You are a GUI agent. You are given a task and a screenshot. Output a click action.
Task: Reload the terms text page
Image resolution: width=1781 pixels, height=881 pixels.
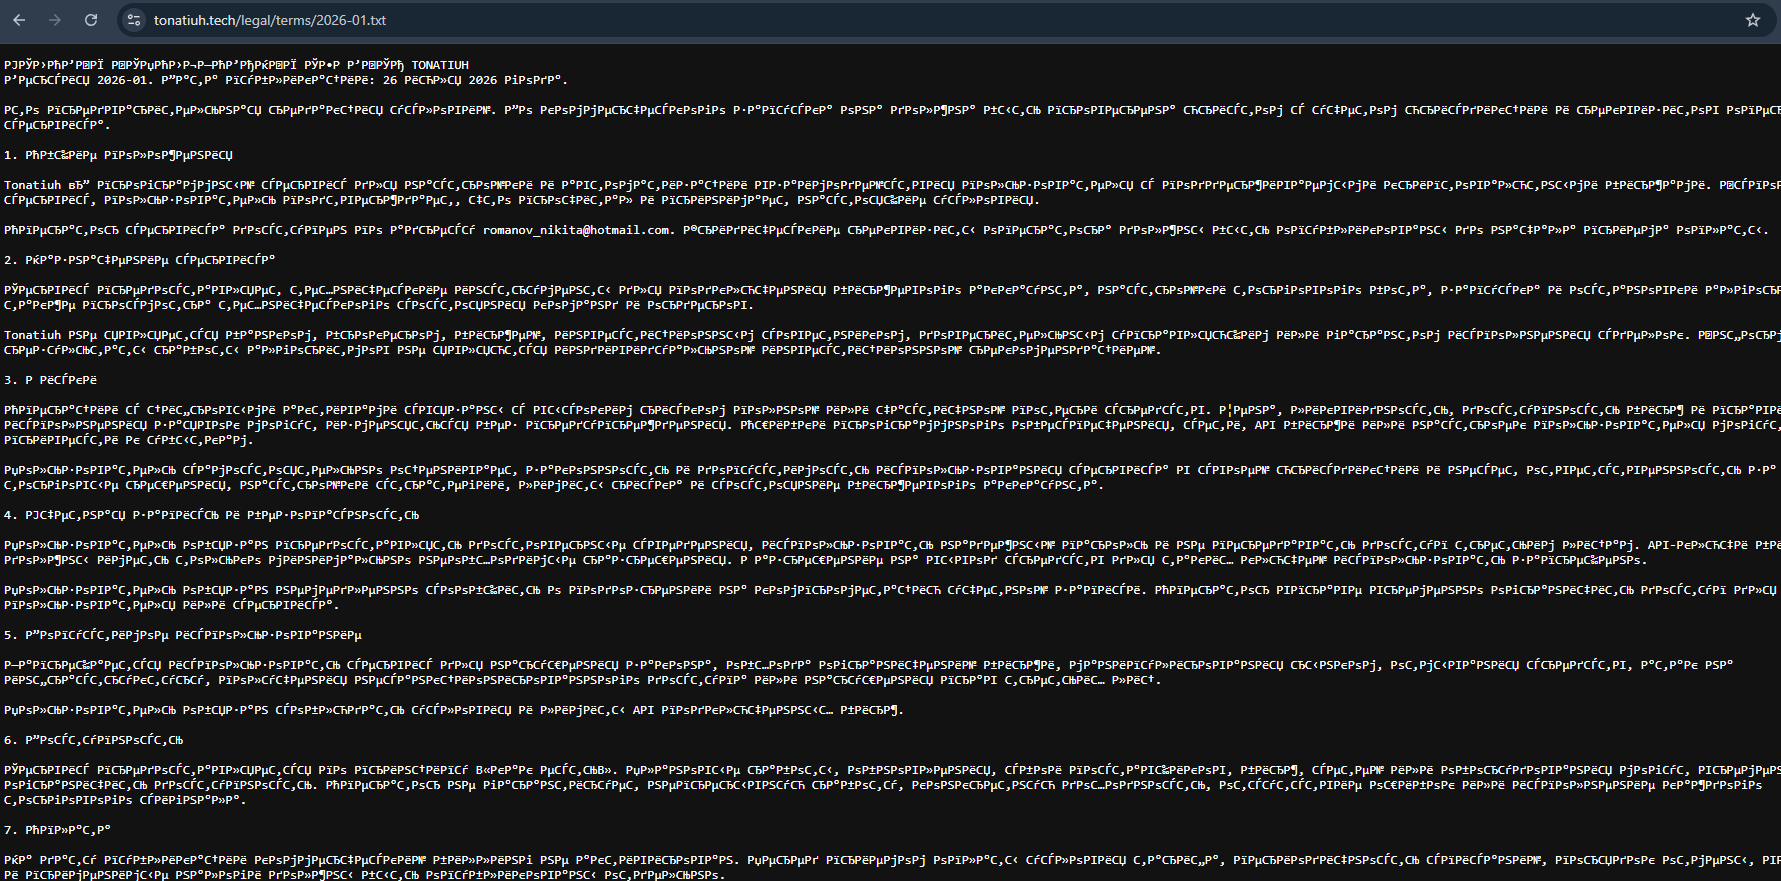pos(91,20)
